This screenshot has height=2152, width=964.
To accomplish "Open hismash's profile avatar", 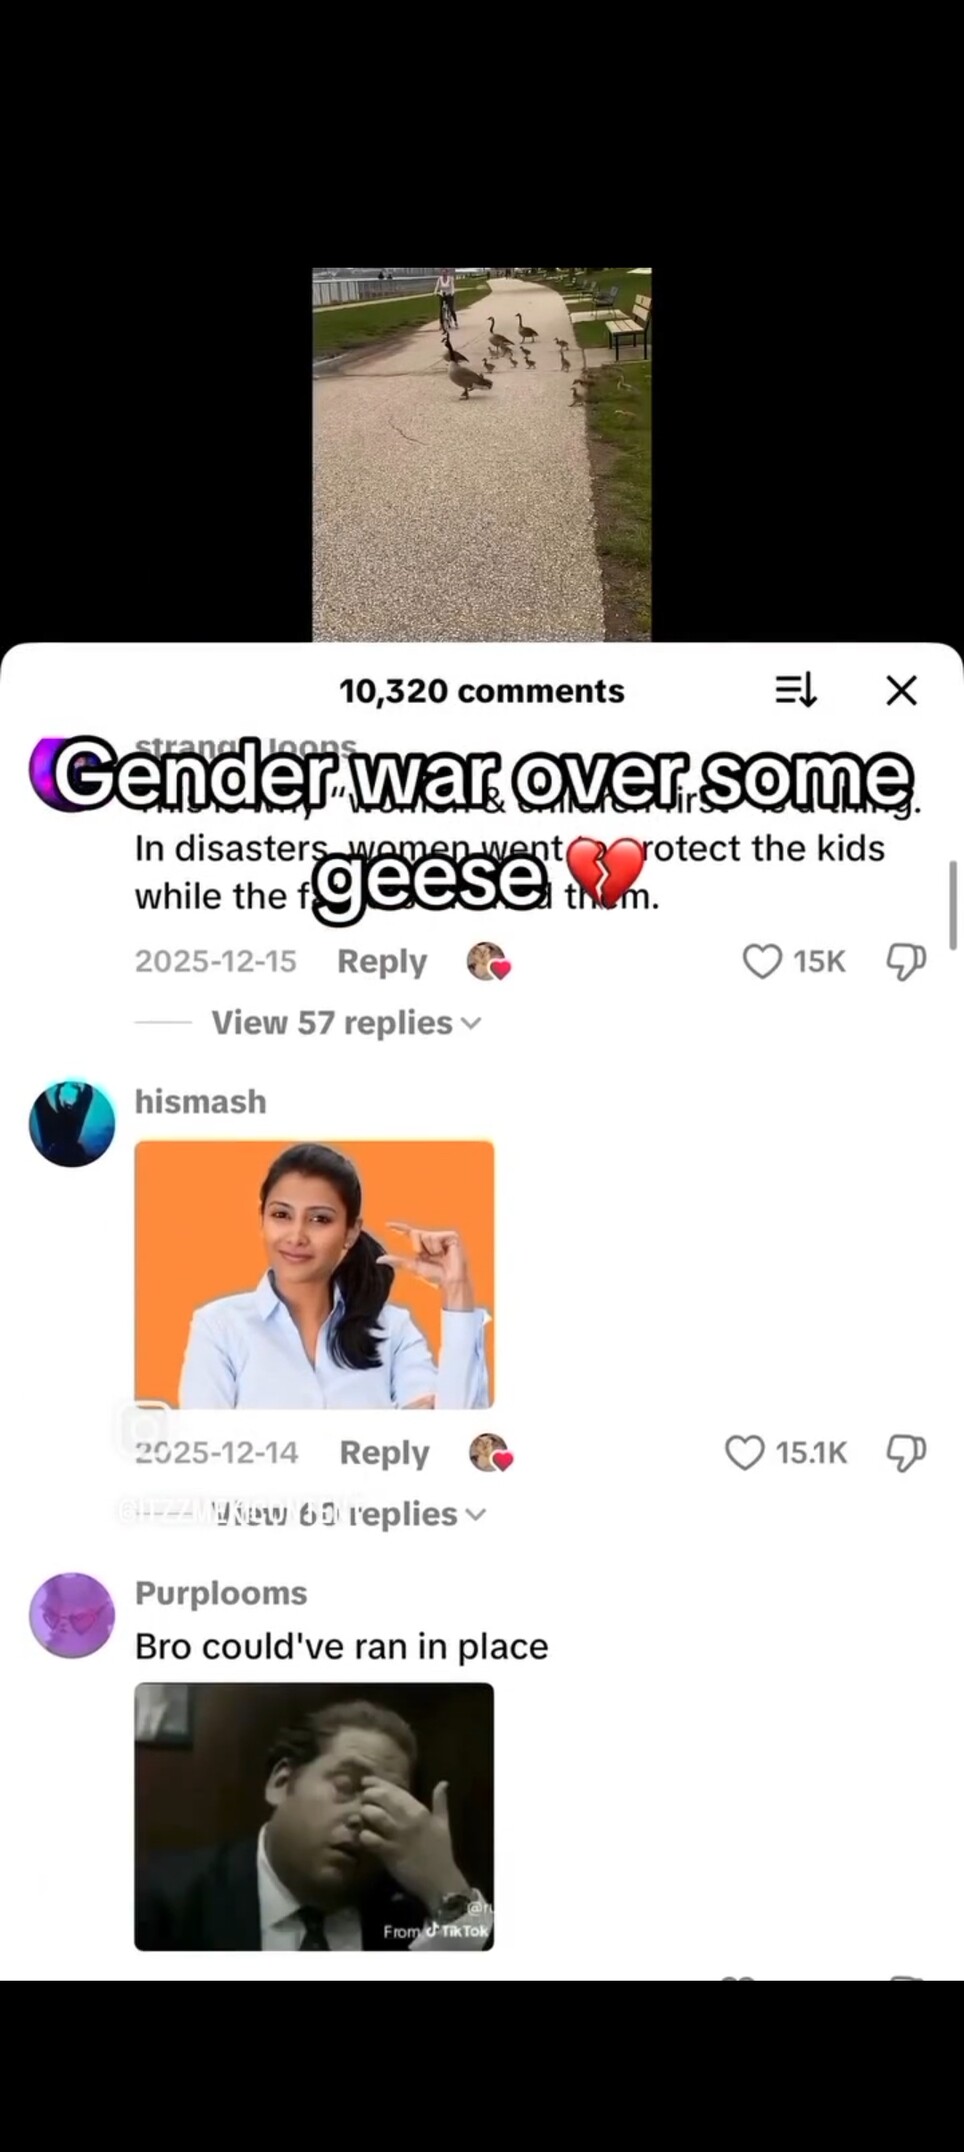I will (72, 1123).
